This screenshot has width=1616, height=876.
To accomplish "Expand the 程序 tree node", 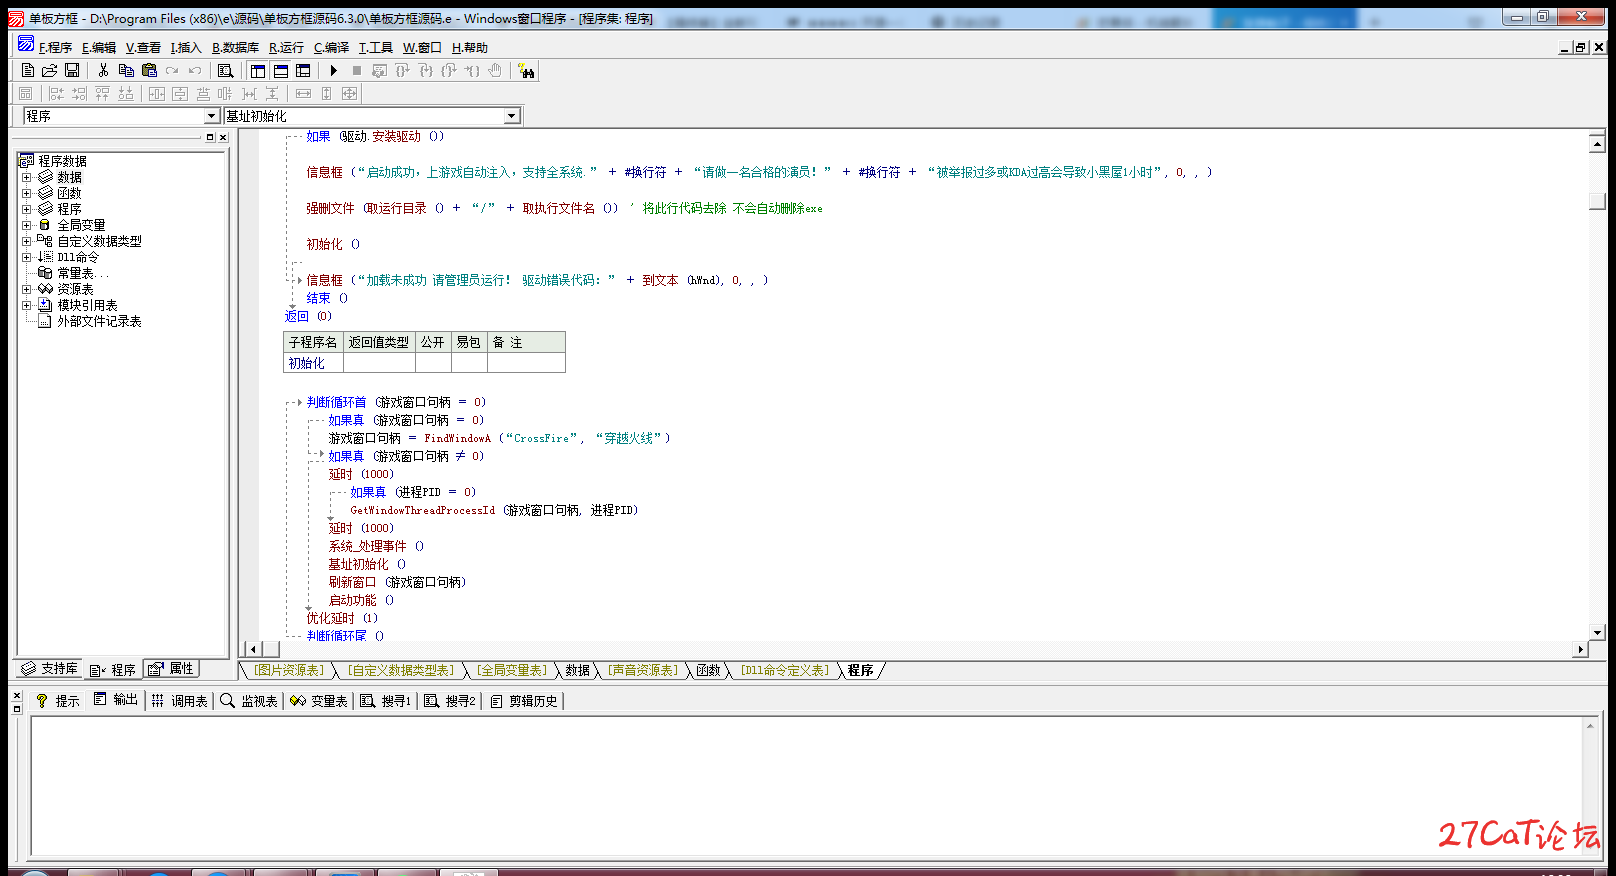I will [x=26, y=209].
